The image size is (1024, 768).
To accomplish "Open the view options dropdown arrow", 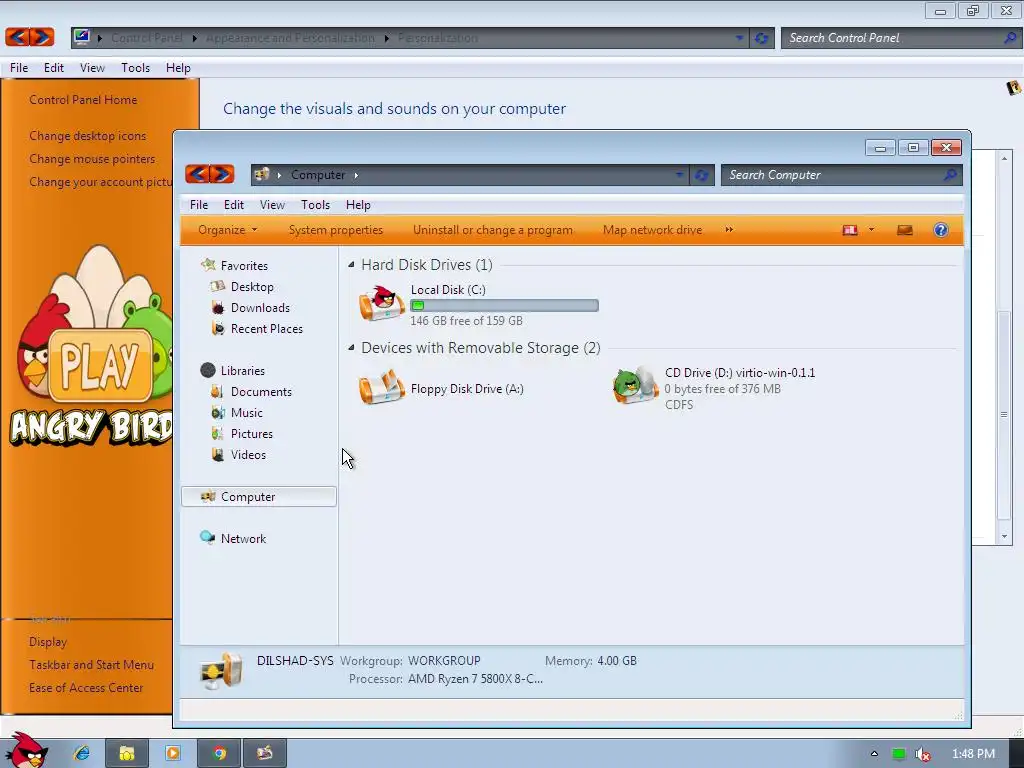I will point(871,230).
